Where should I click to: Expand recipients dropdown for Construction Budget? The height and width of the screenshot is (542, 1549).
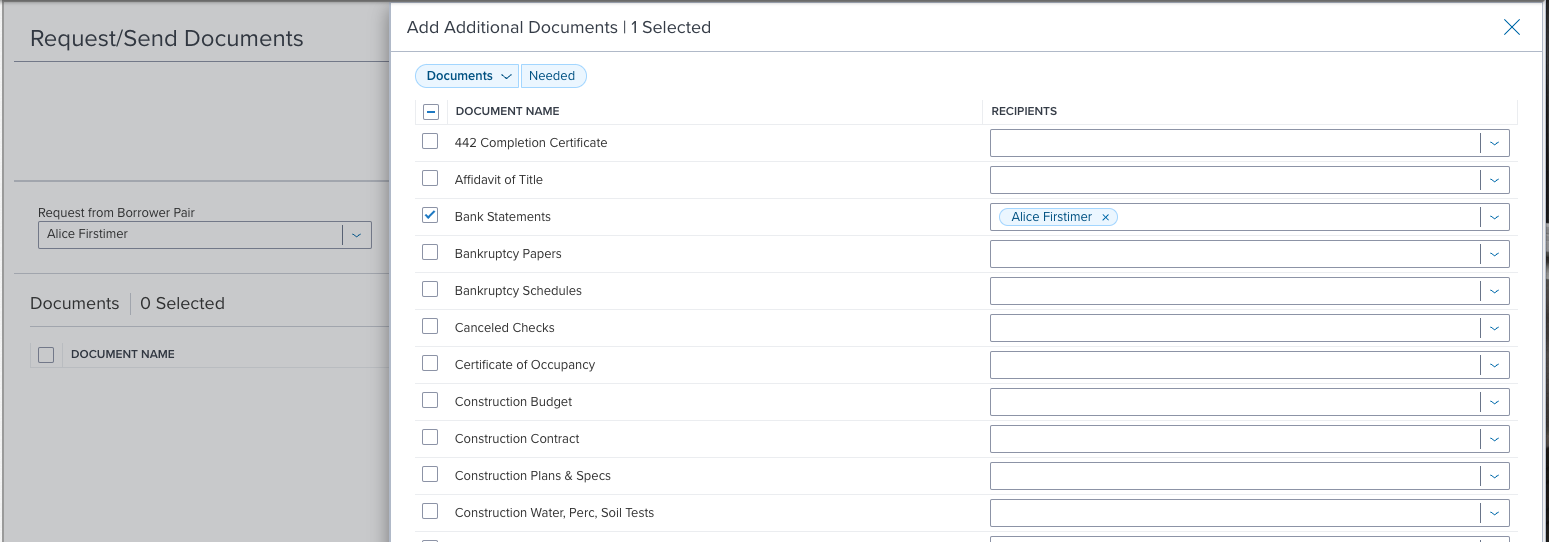click(x=1494, y=402)
